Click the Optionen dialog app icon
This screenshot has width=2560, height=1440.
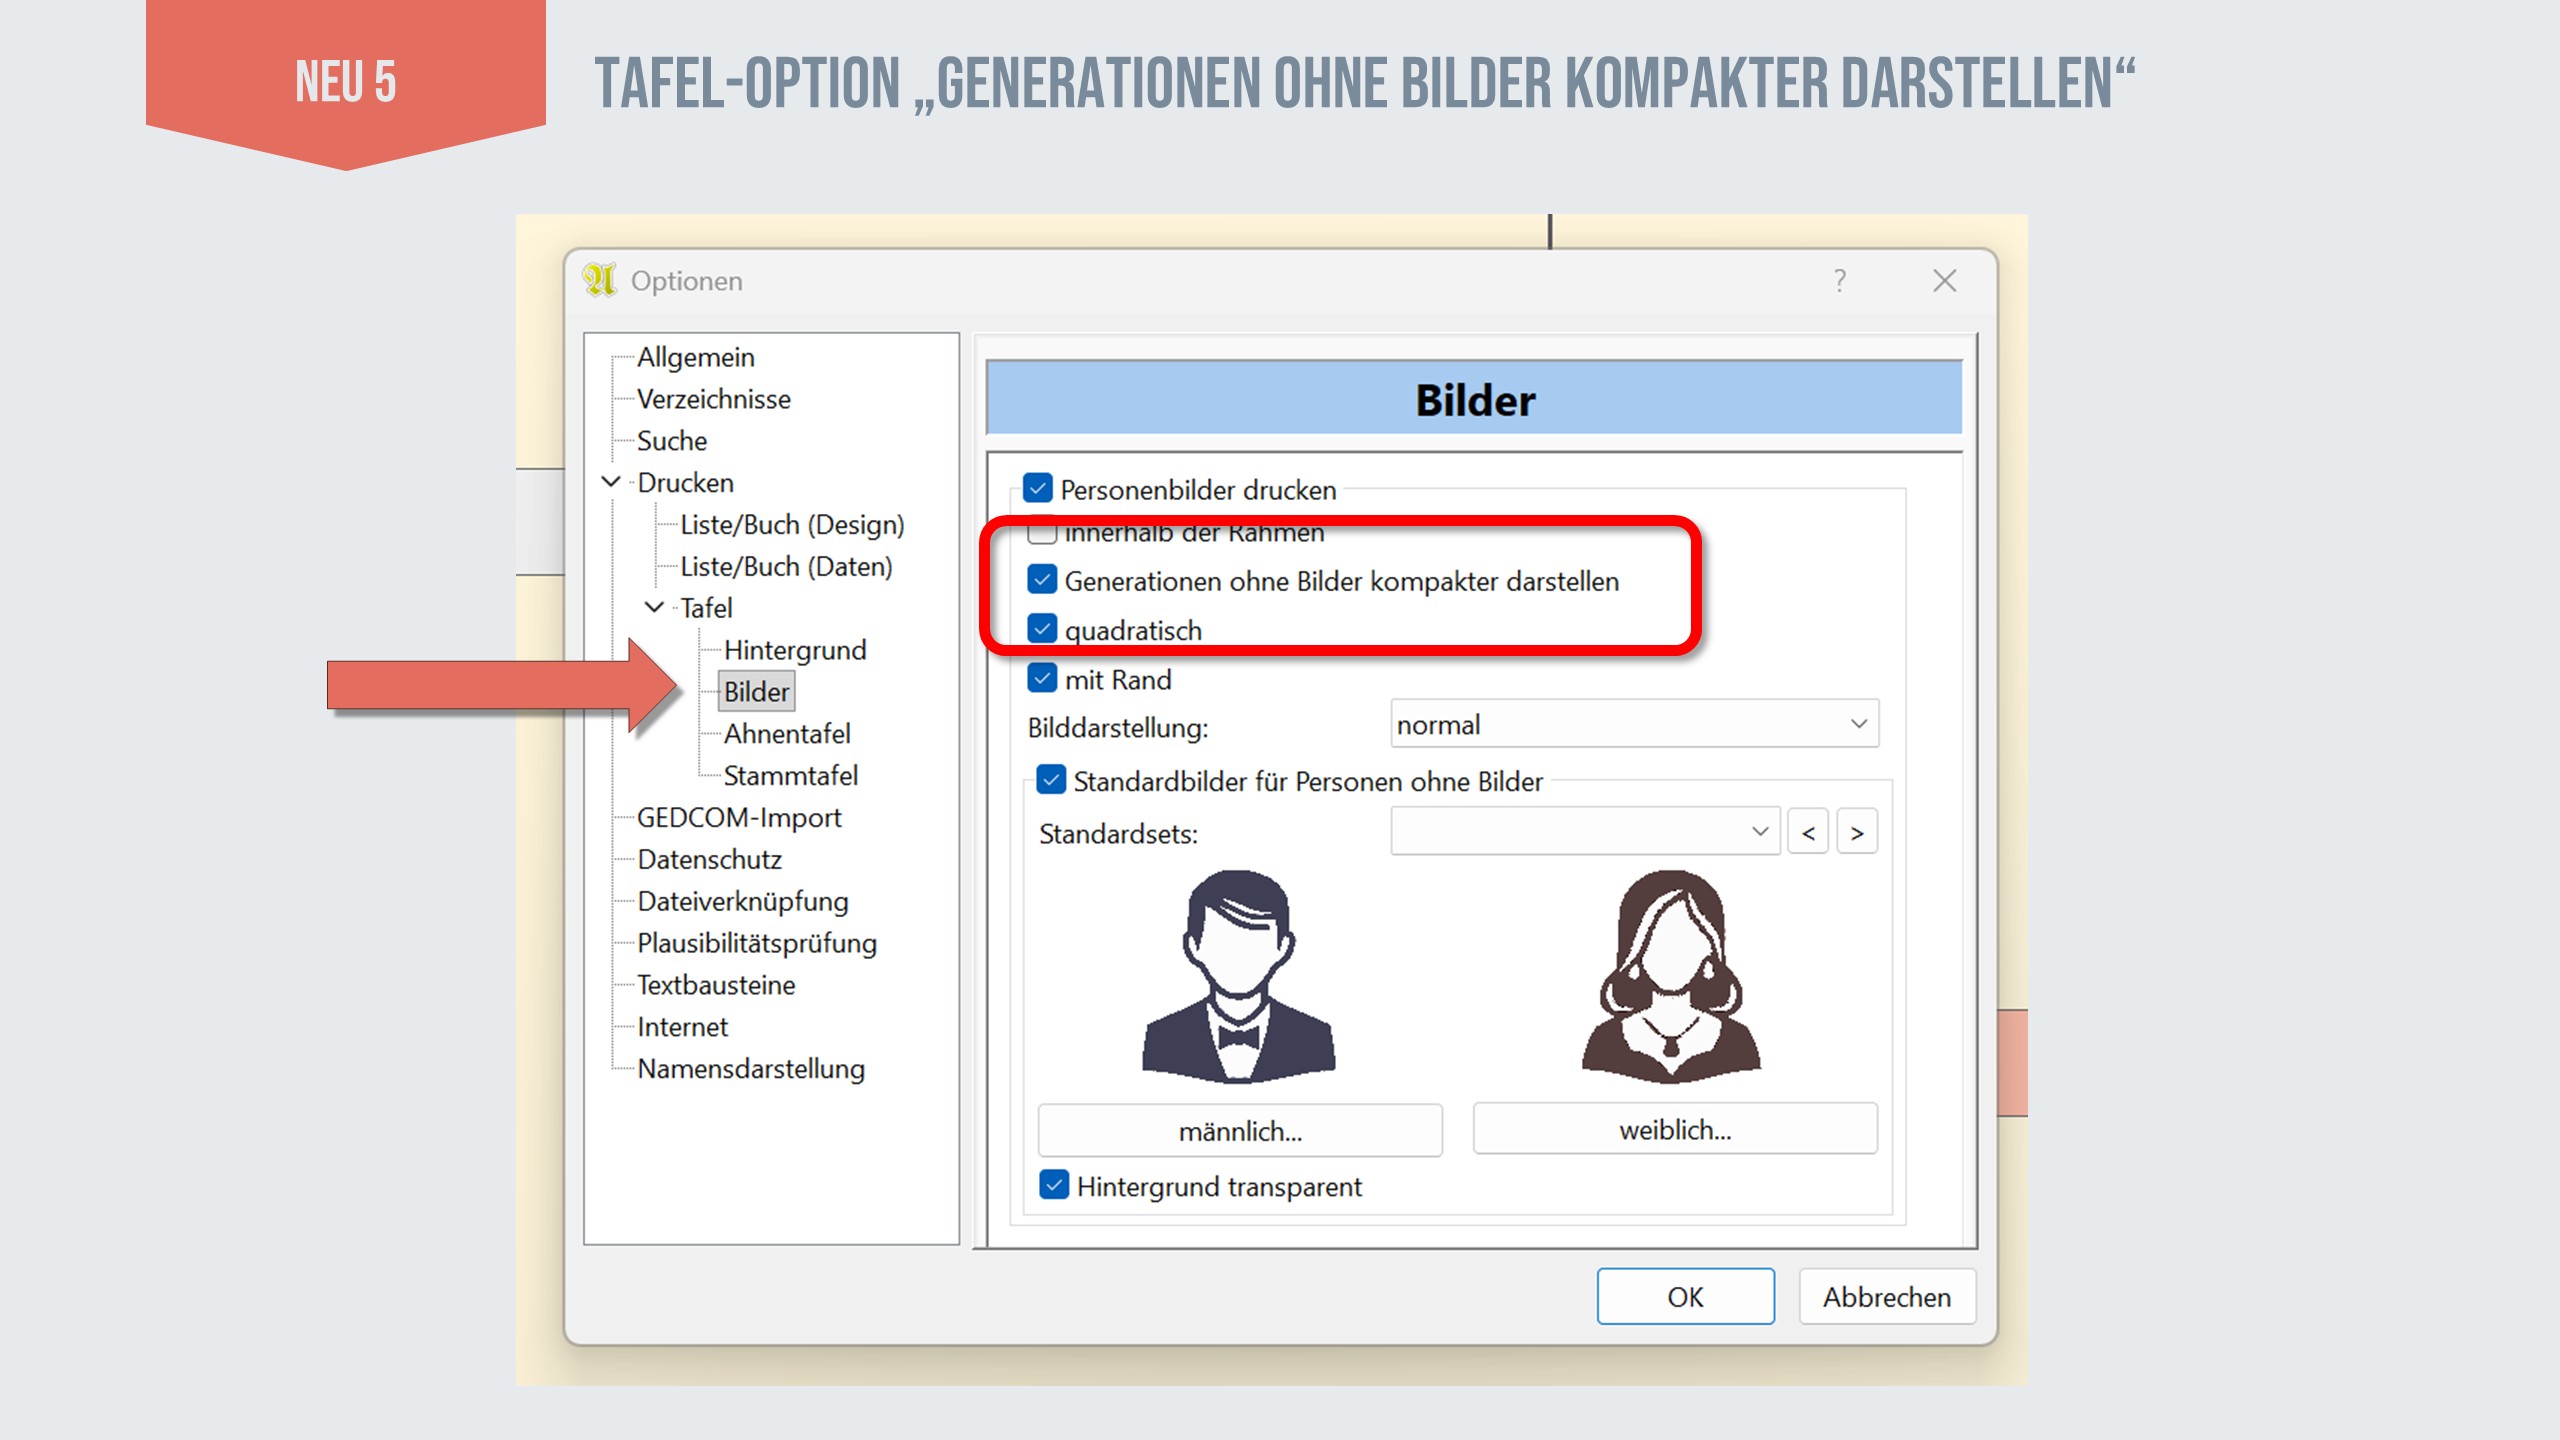coord(601,281)
